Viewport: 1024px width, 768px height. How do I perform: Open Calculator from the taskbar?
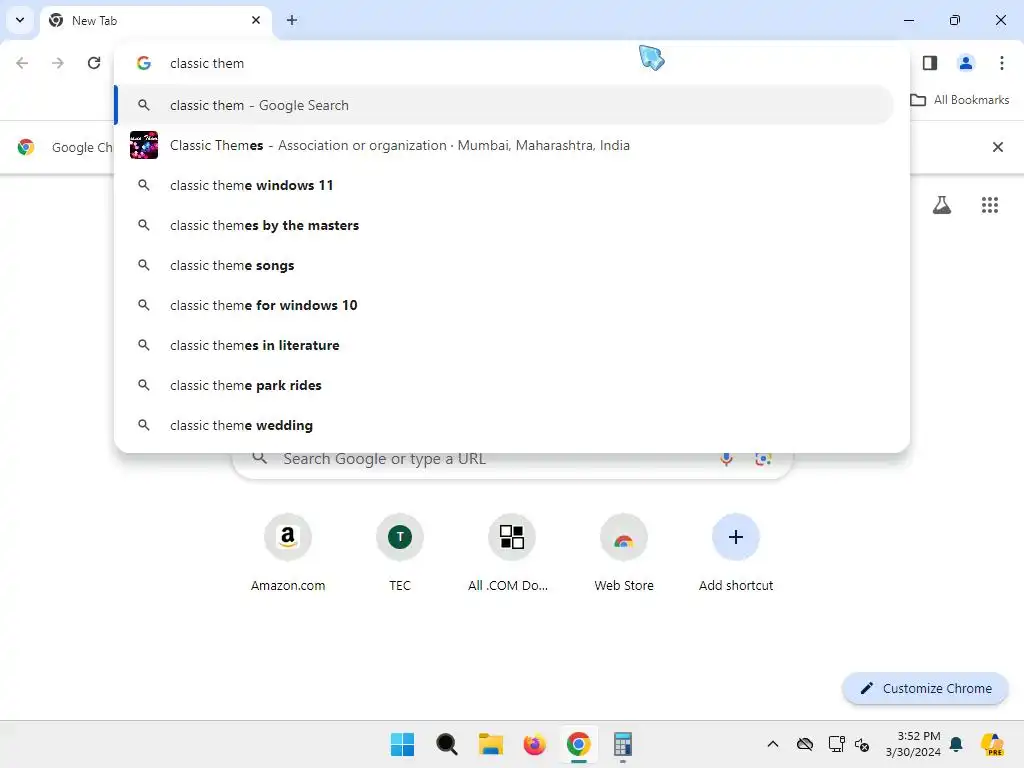click(623, 744)
